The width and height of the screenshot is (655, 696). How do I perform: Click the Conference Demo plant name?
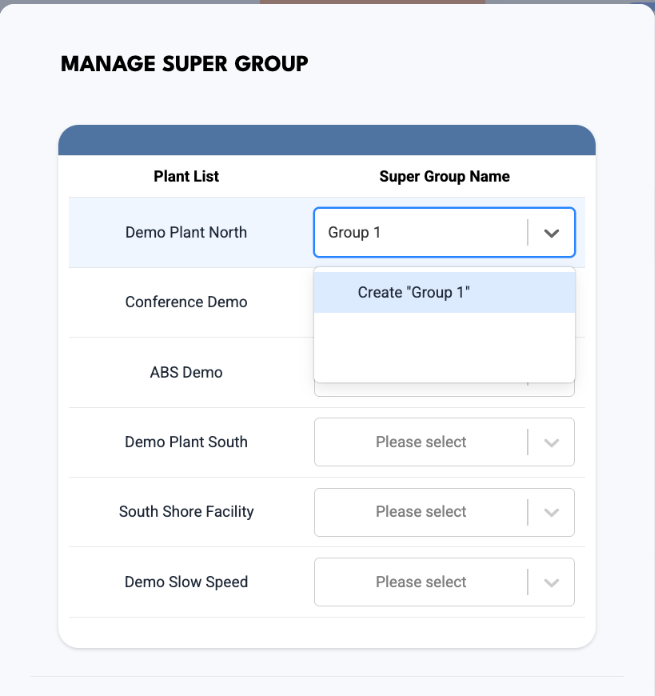point(186,302)
